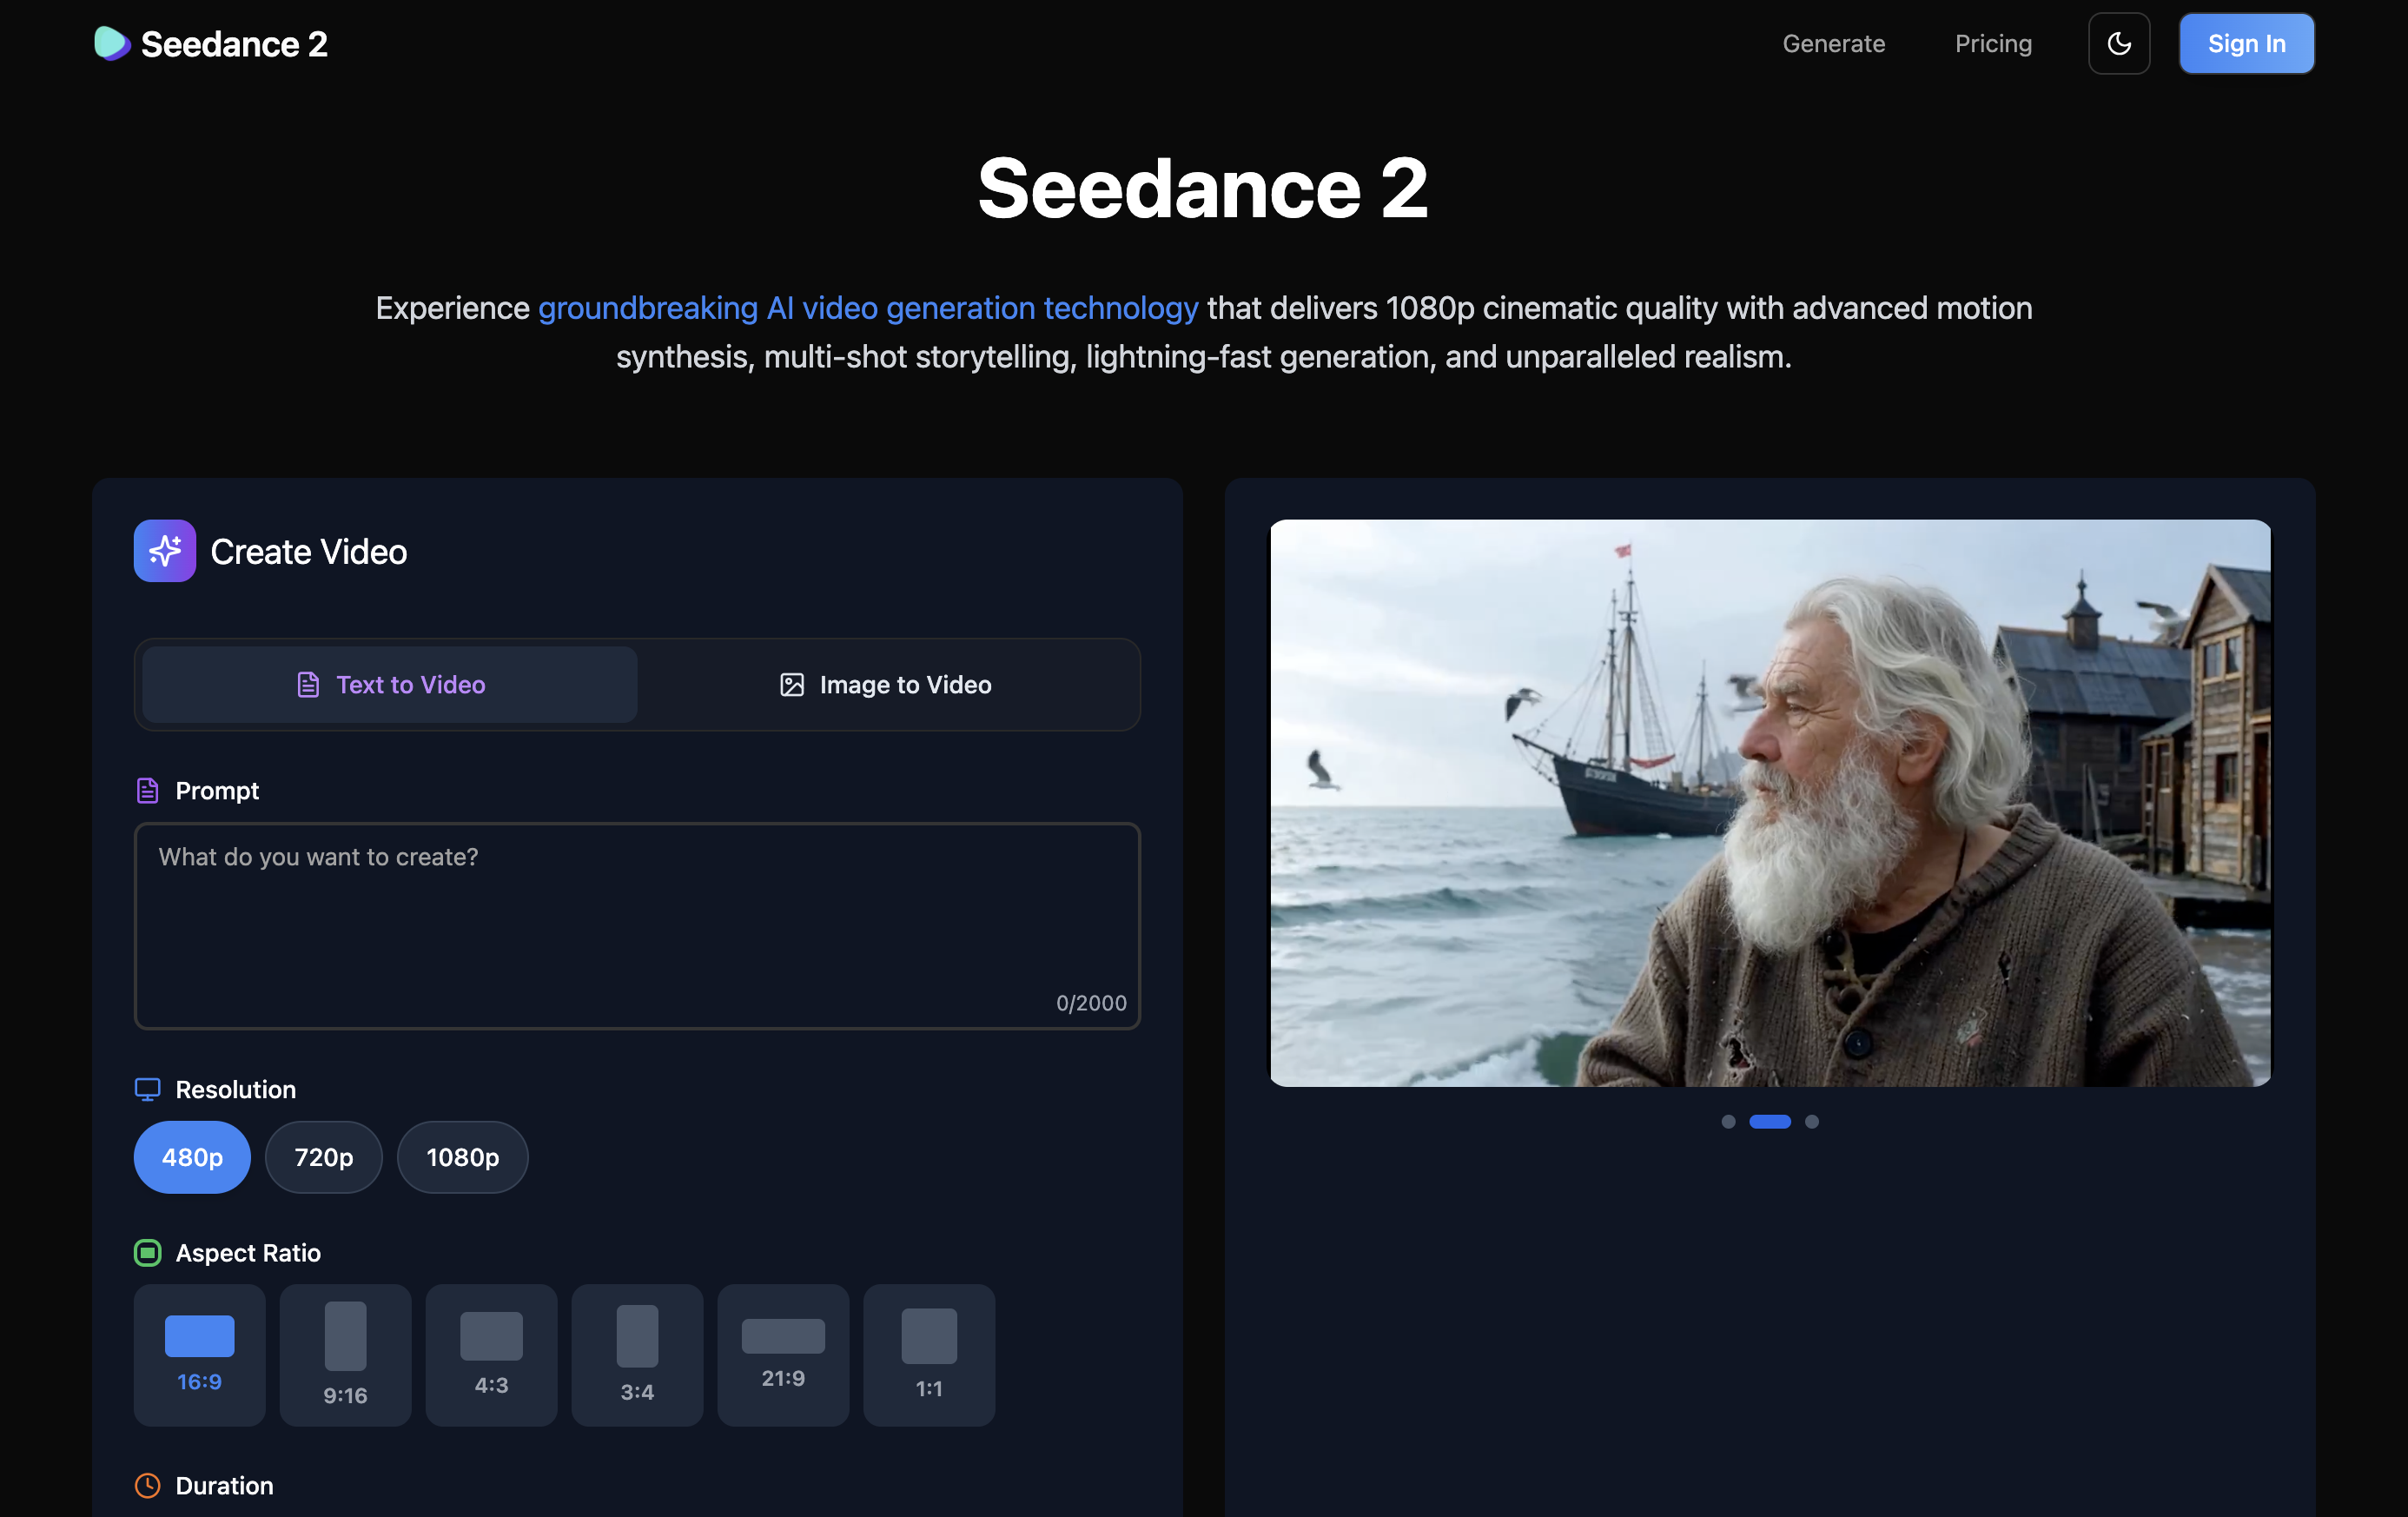
Task: Click the green Aspect Ratio icon
Action: (x=147, y=1252)
